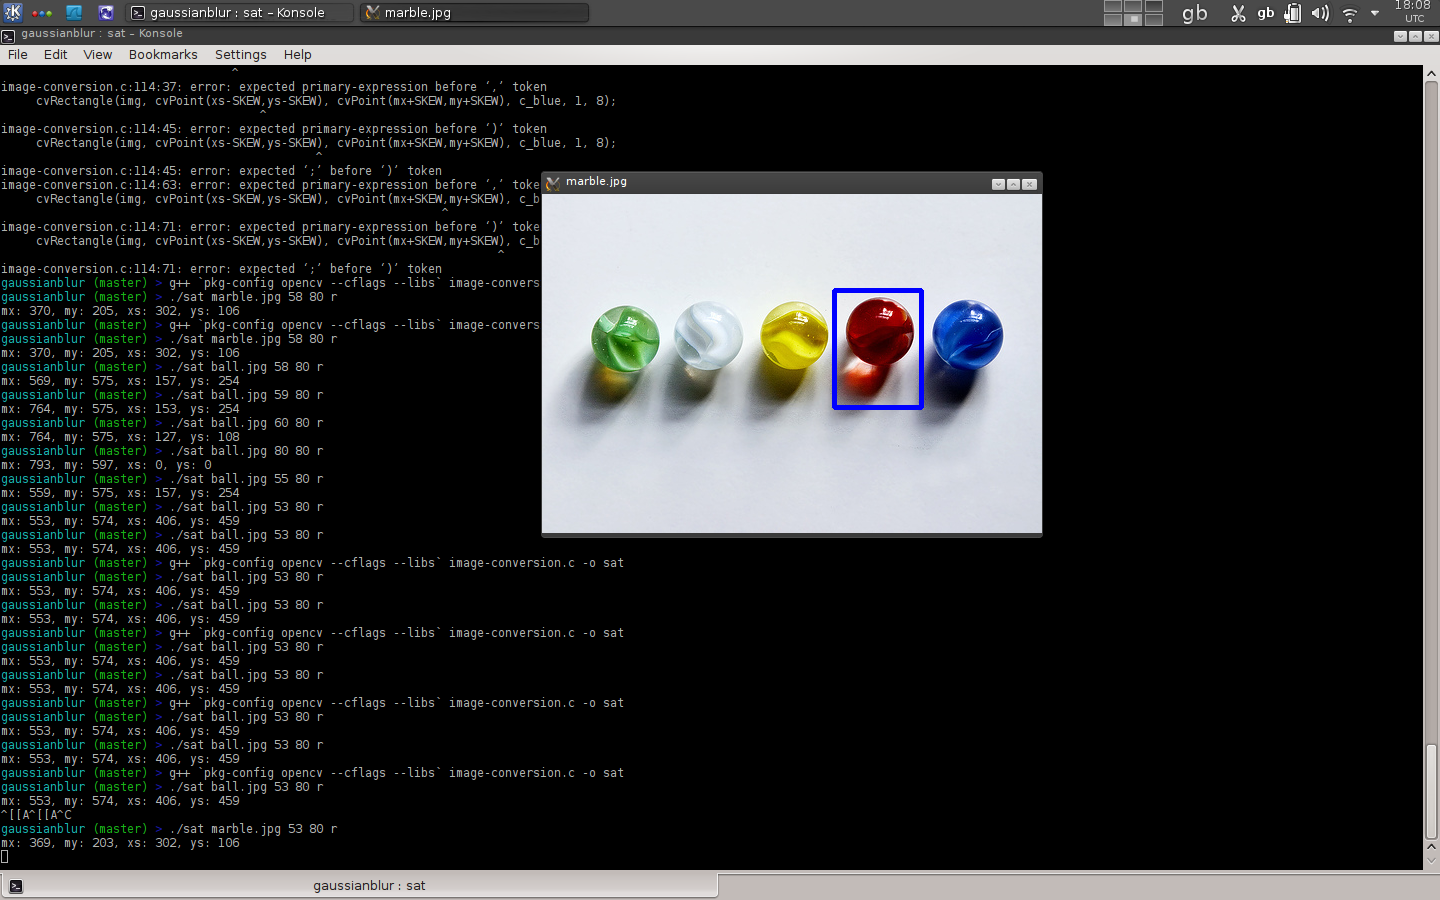The height and width of the screenshot is (900, 1440).
Task: Close the marble.jpg image window
Action: (1029, 184)
